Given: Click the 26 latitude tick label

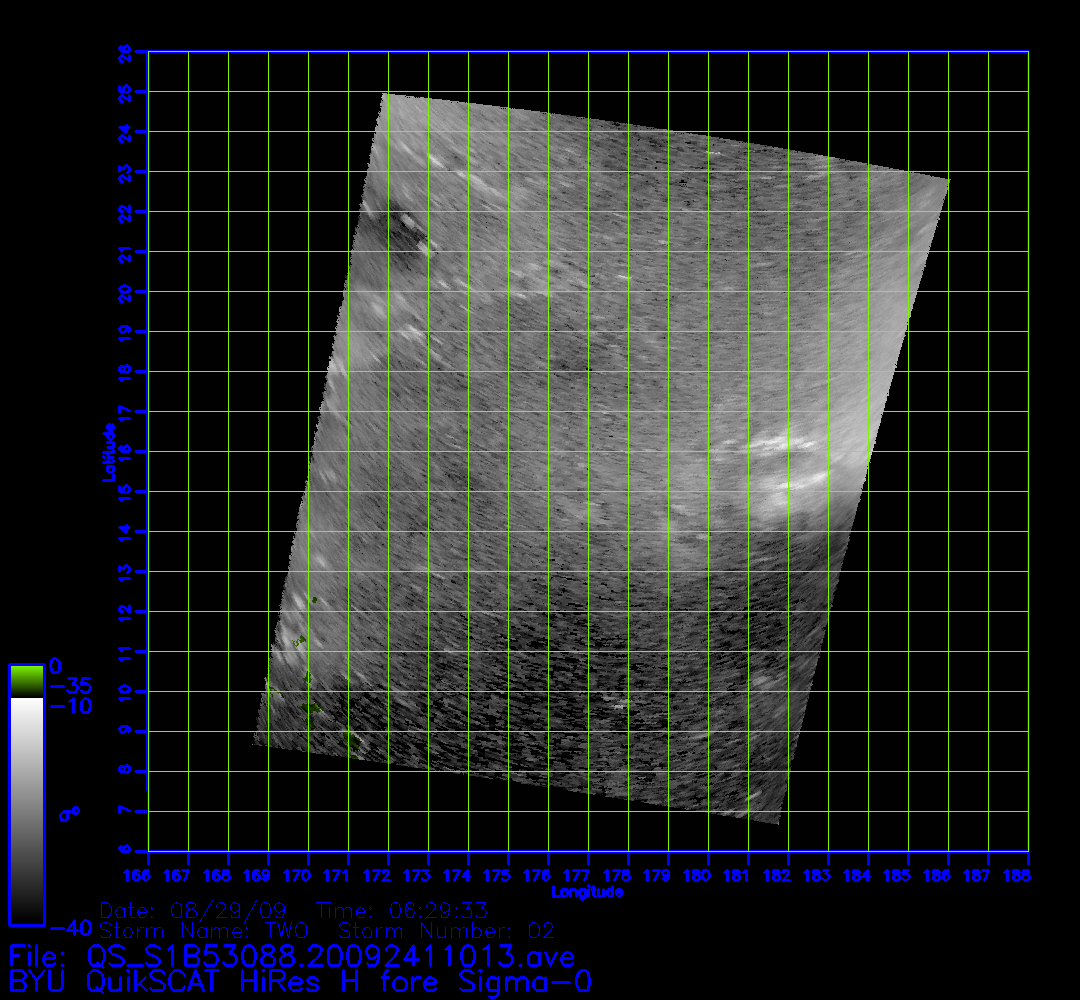Looking at the screenshot, I should pos(126,51).
